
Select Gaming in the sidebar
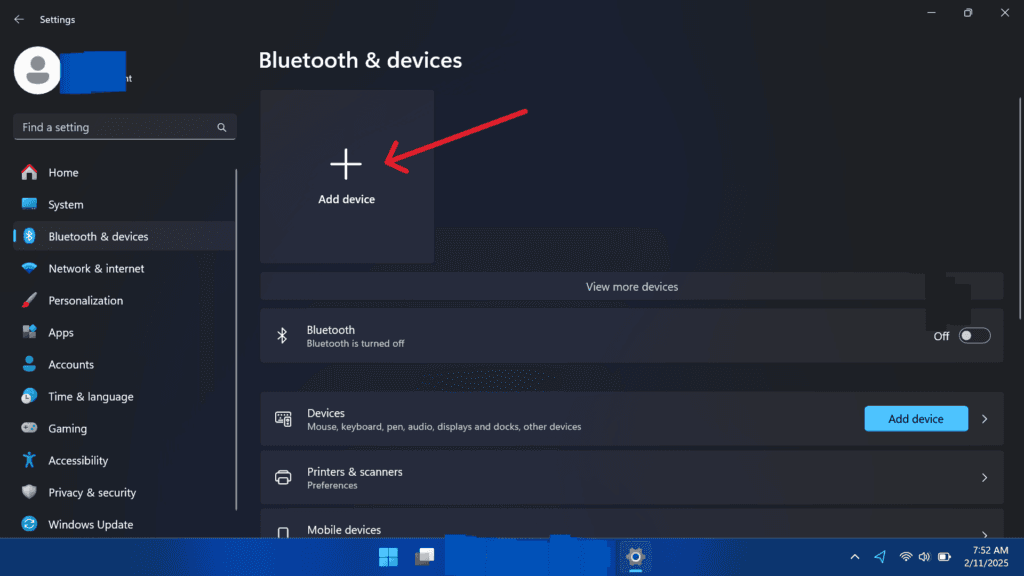(124, 428)
